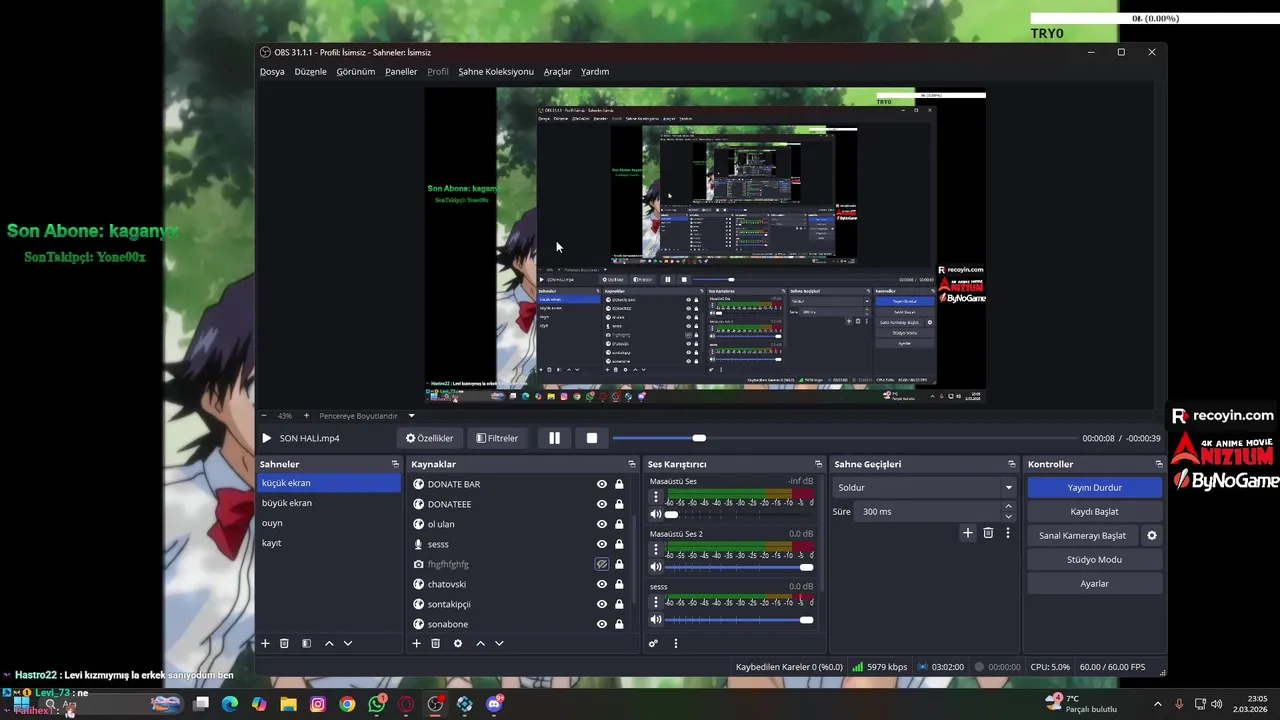Image resolution: width=1280 pixels, height=720 pixels.
Task: Open the Soldur transition dropdown
Action: click(923, 487)
